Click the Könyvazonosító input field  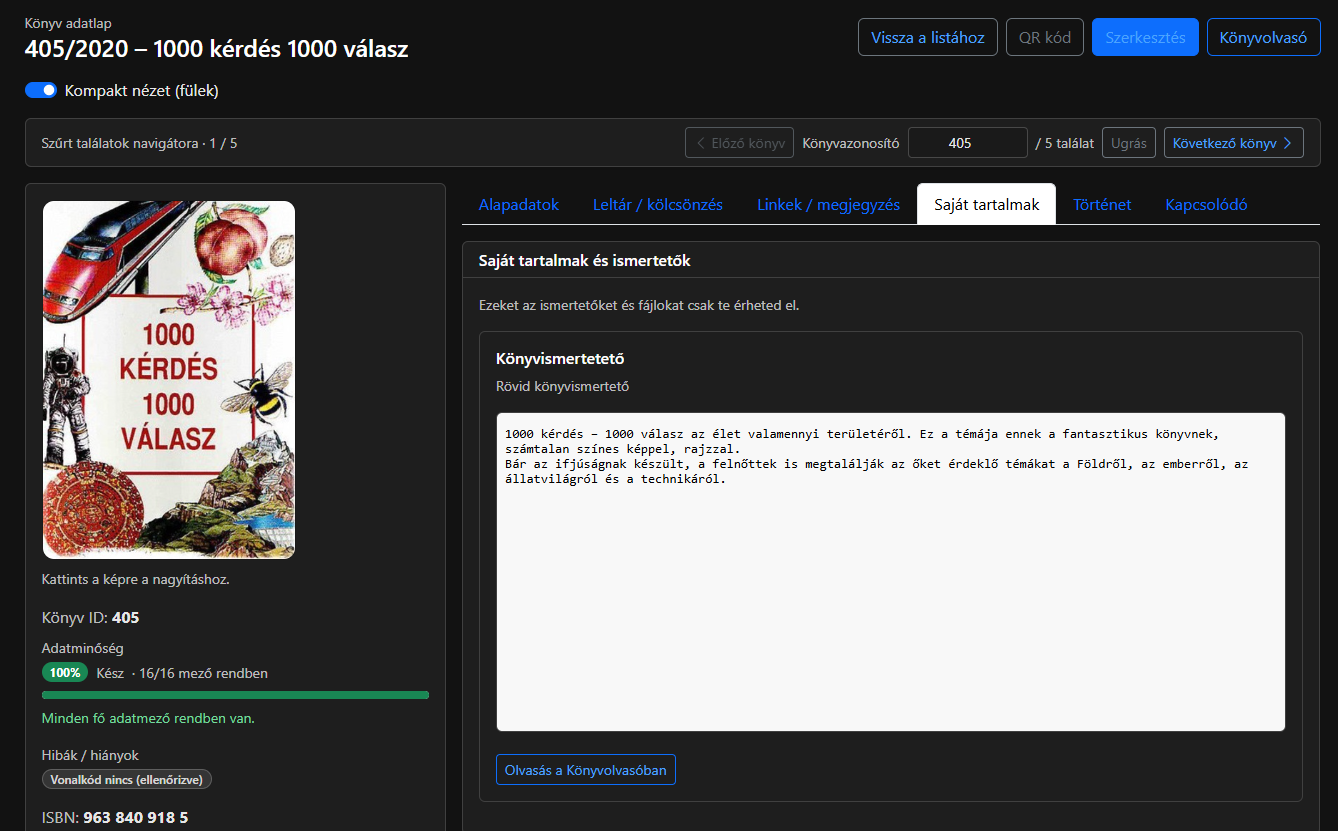point(968,143)
